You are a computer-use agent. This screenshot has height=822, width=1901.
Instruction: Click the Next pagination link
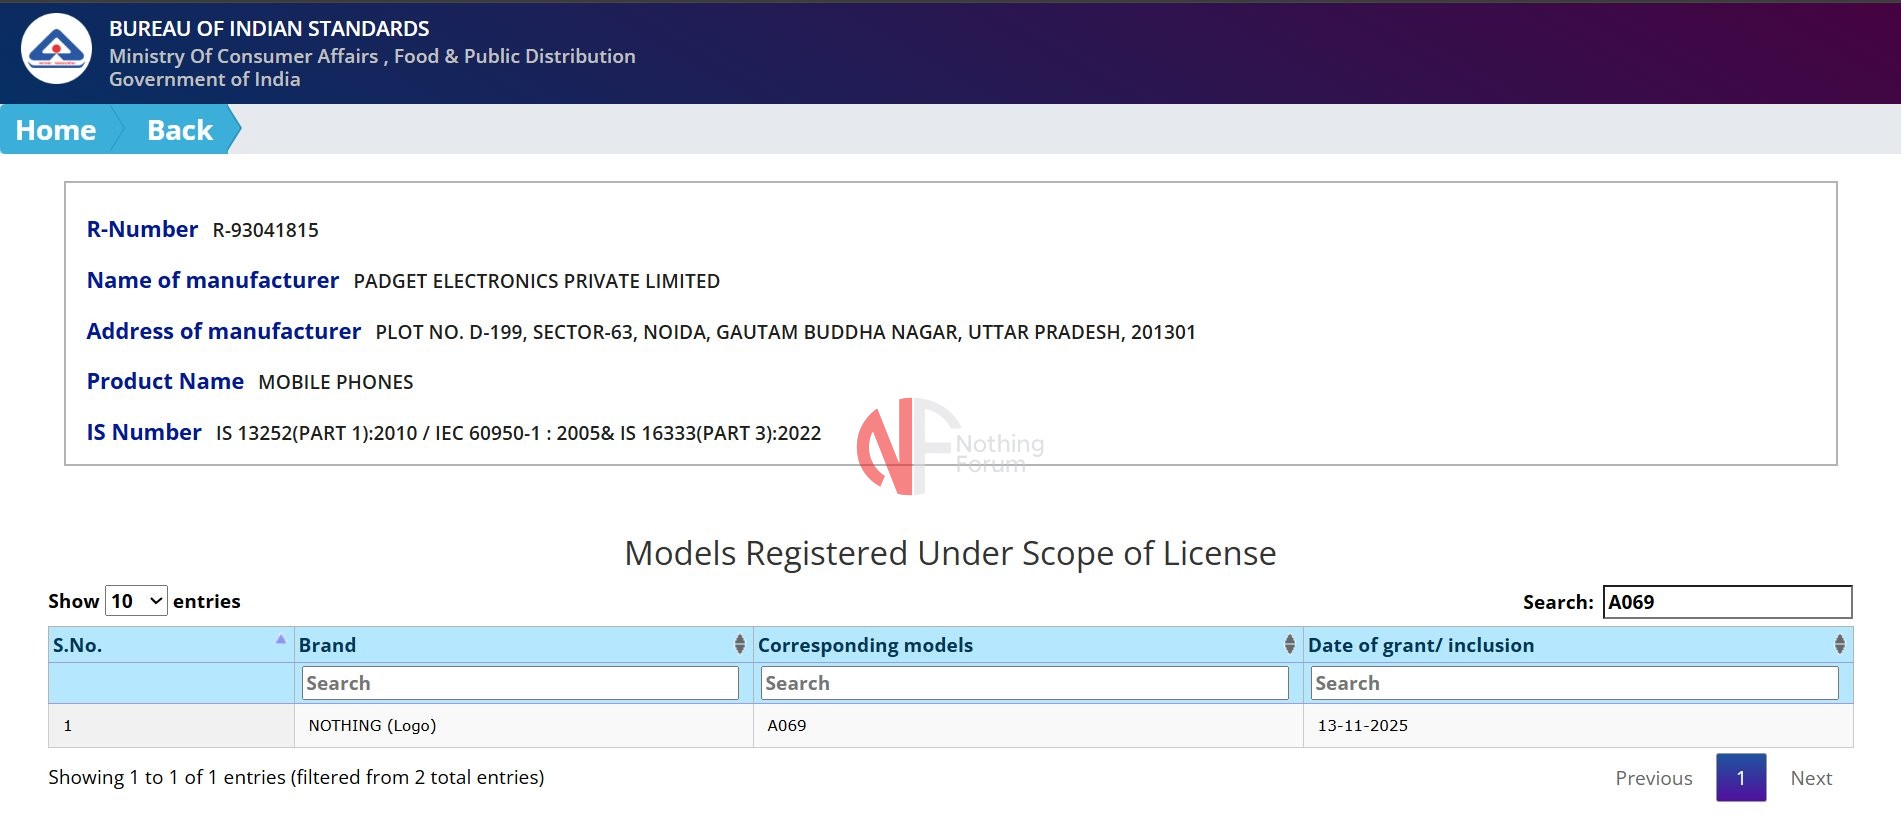[x=1810, y=778]
